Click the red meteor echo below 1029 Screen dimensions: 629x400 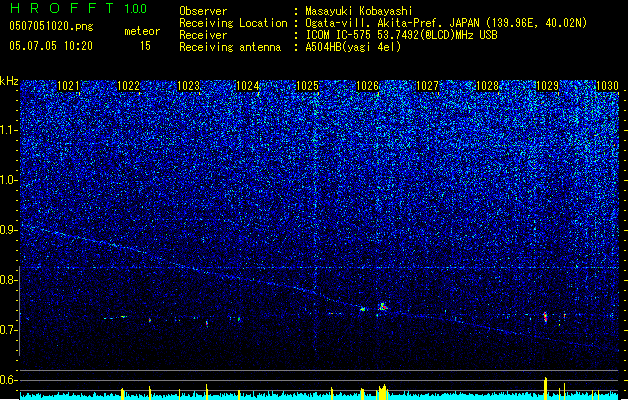click(x=545, y=317)
